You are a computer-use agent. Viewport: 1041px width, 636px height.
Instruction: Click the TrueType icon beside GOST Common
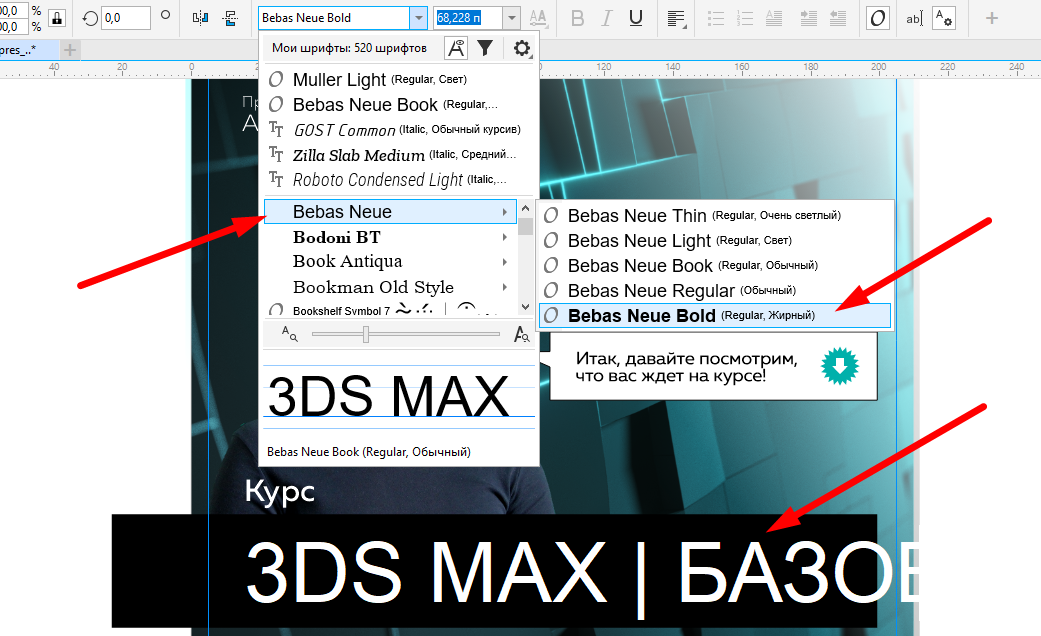[x=276, y=129]
